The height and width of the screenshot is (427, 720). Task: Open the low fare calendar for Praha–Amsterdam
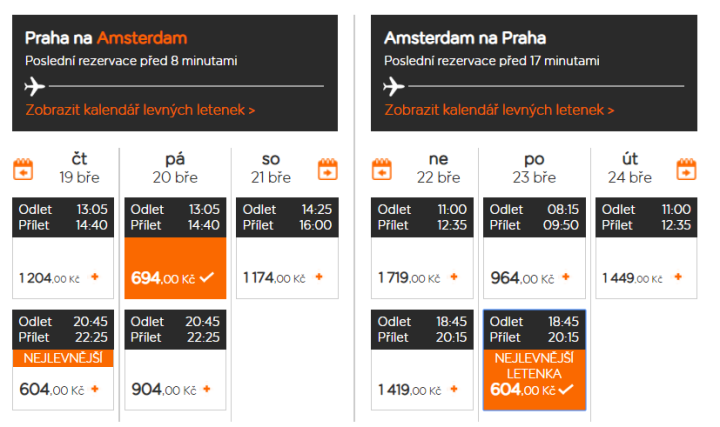pyautogui.click(x=140, y=110)
